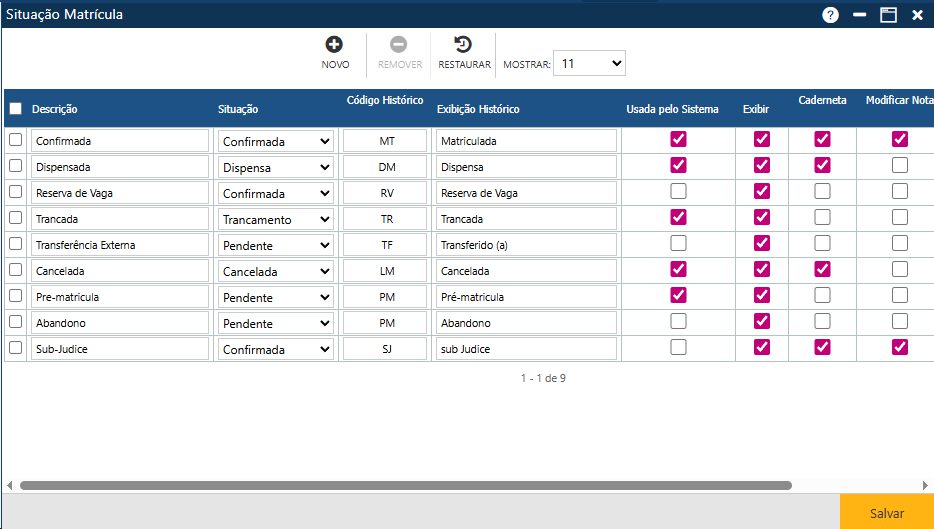This screenshot has width=934, height=529.
Task: Maximize the Situação Matrícula window
Action: pyautogui.click(x=887, y=15)
